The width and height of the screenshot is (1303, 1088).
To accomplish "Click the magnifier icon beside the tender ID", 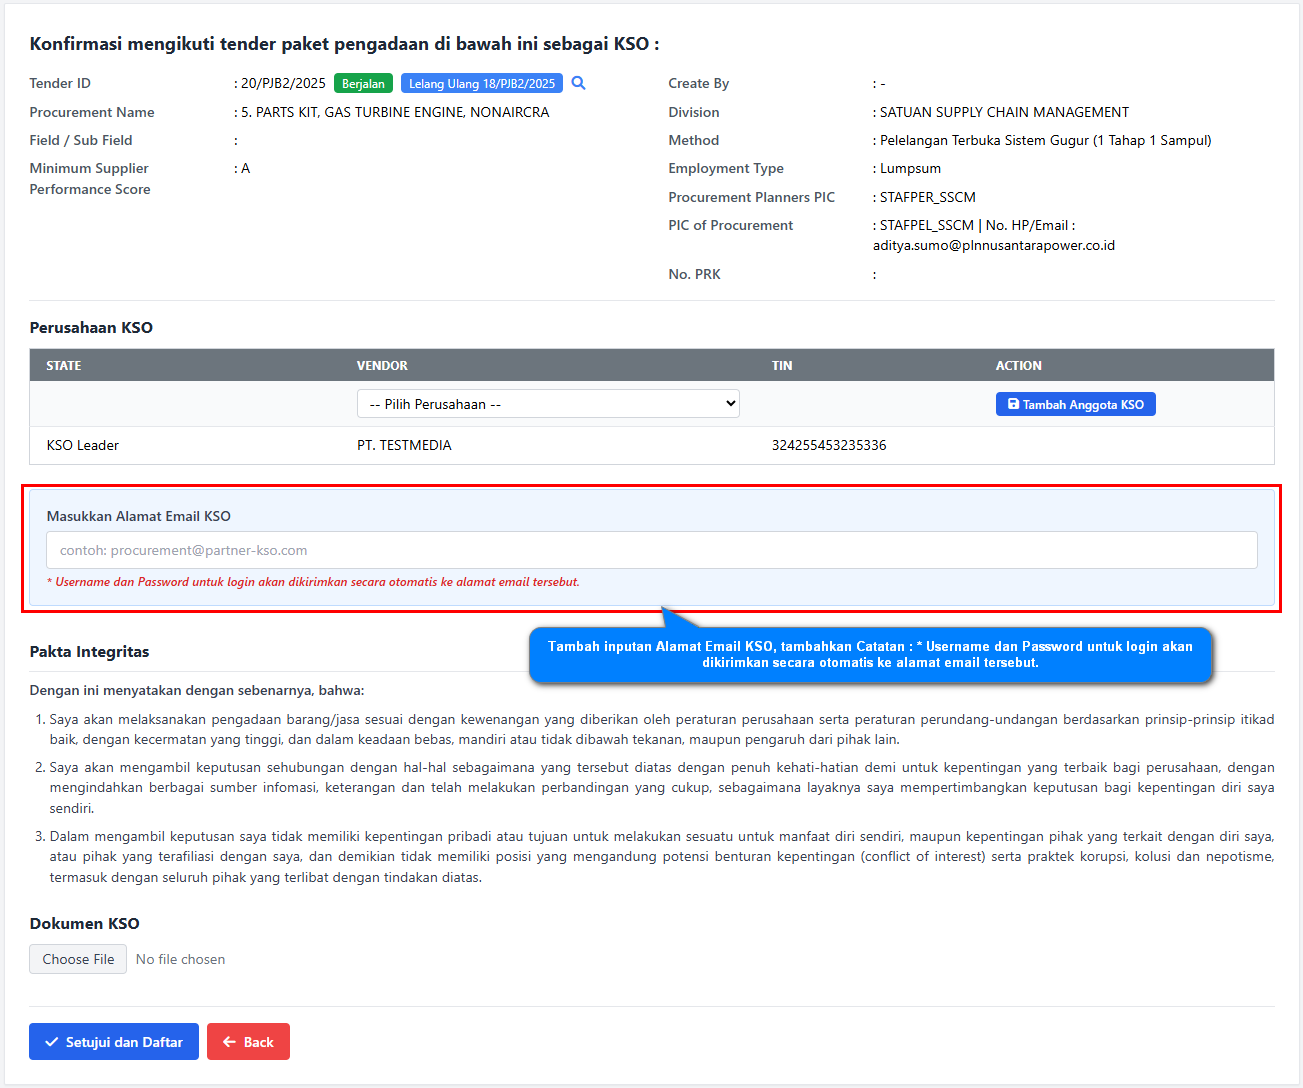I will [578, 83].
